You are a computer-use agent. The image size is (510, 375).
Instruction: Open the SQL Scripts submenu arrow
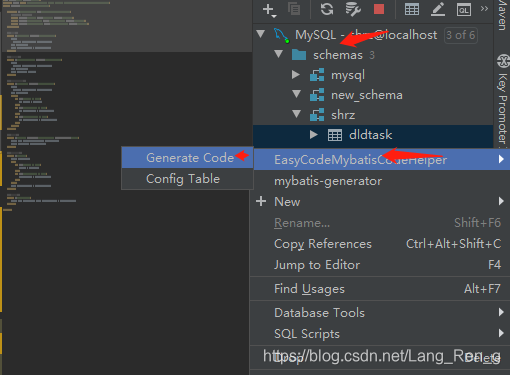pos(501,333)
